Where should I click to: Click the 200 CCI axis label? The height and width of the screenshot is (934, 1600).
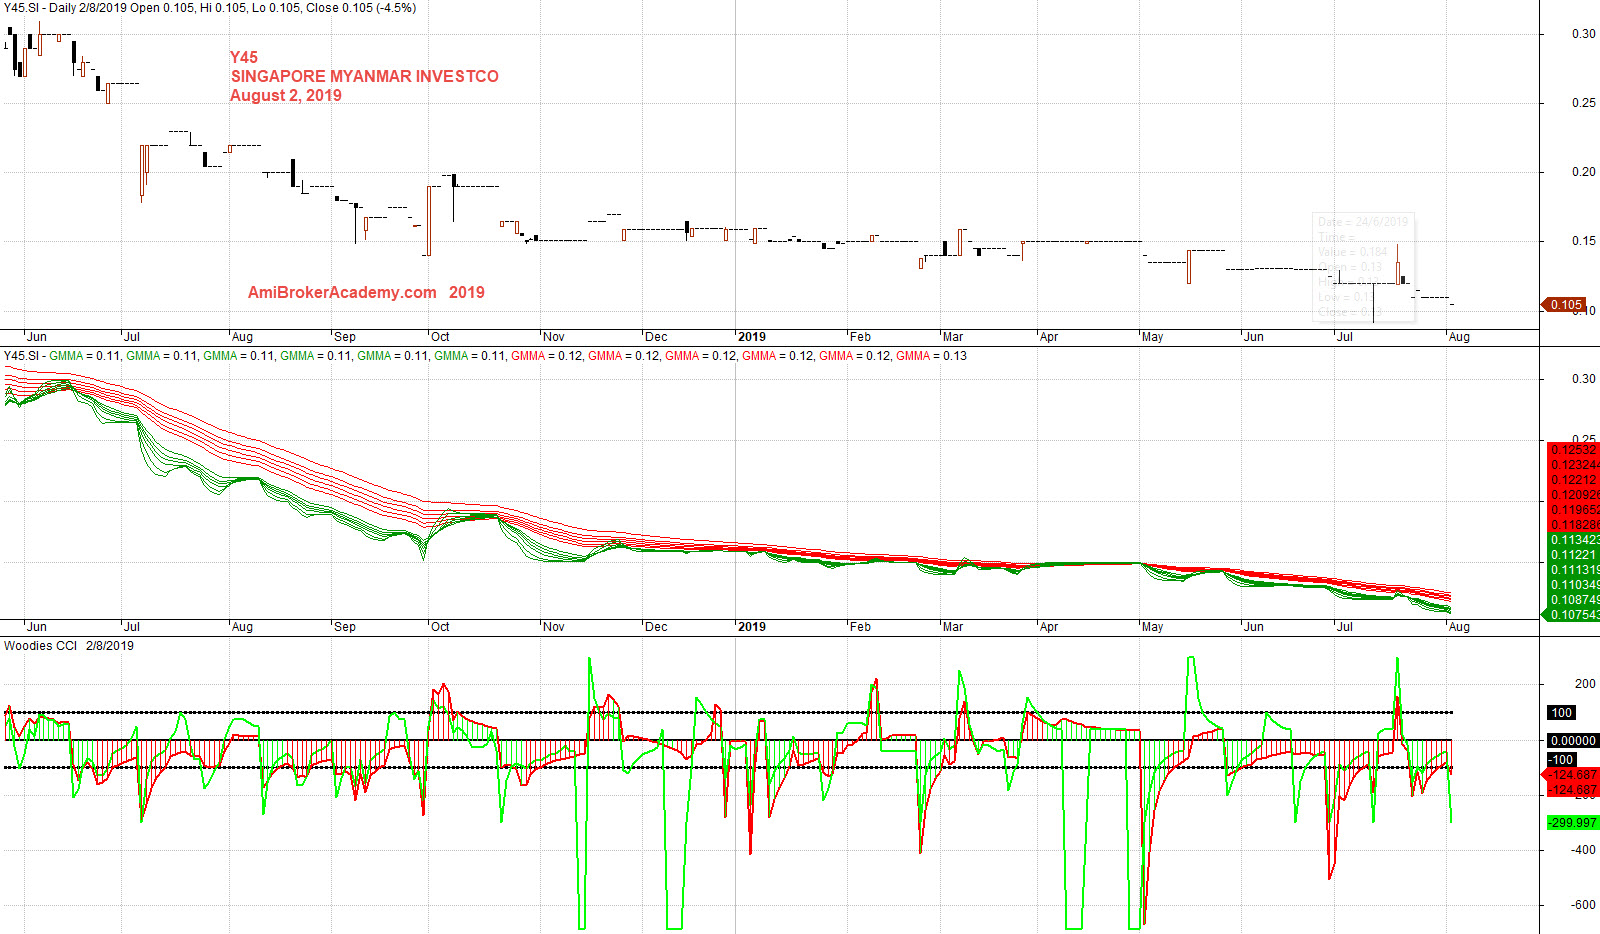[1585, 684]
